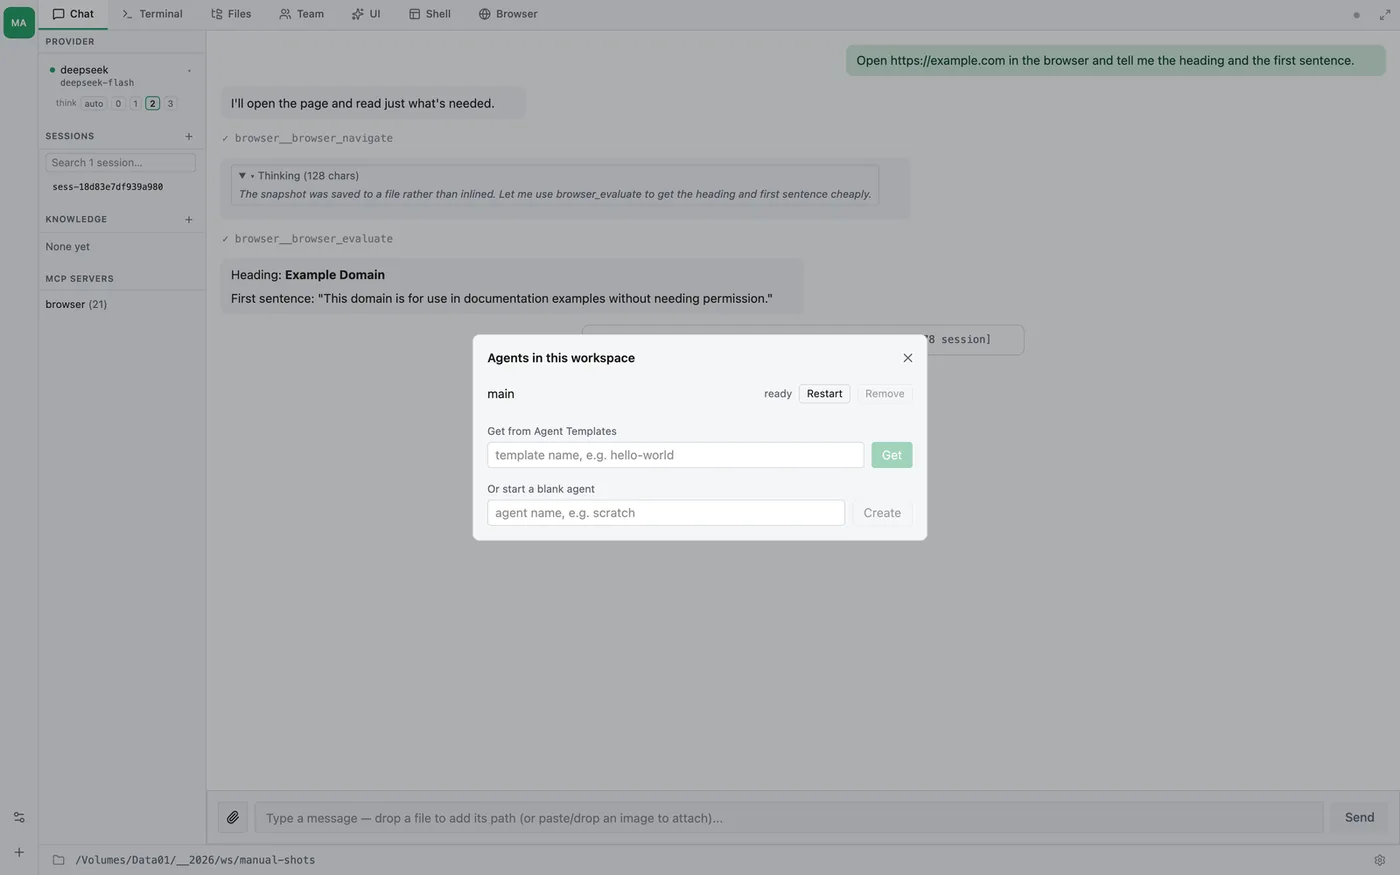Screen dimensions: 1400x875
Task: Click the Create blank agent button
Action: coord(882,513)
